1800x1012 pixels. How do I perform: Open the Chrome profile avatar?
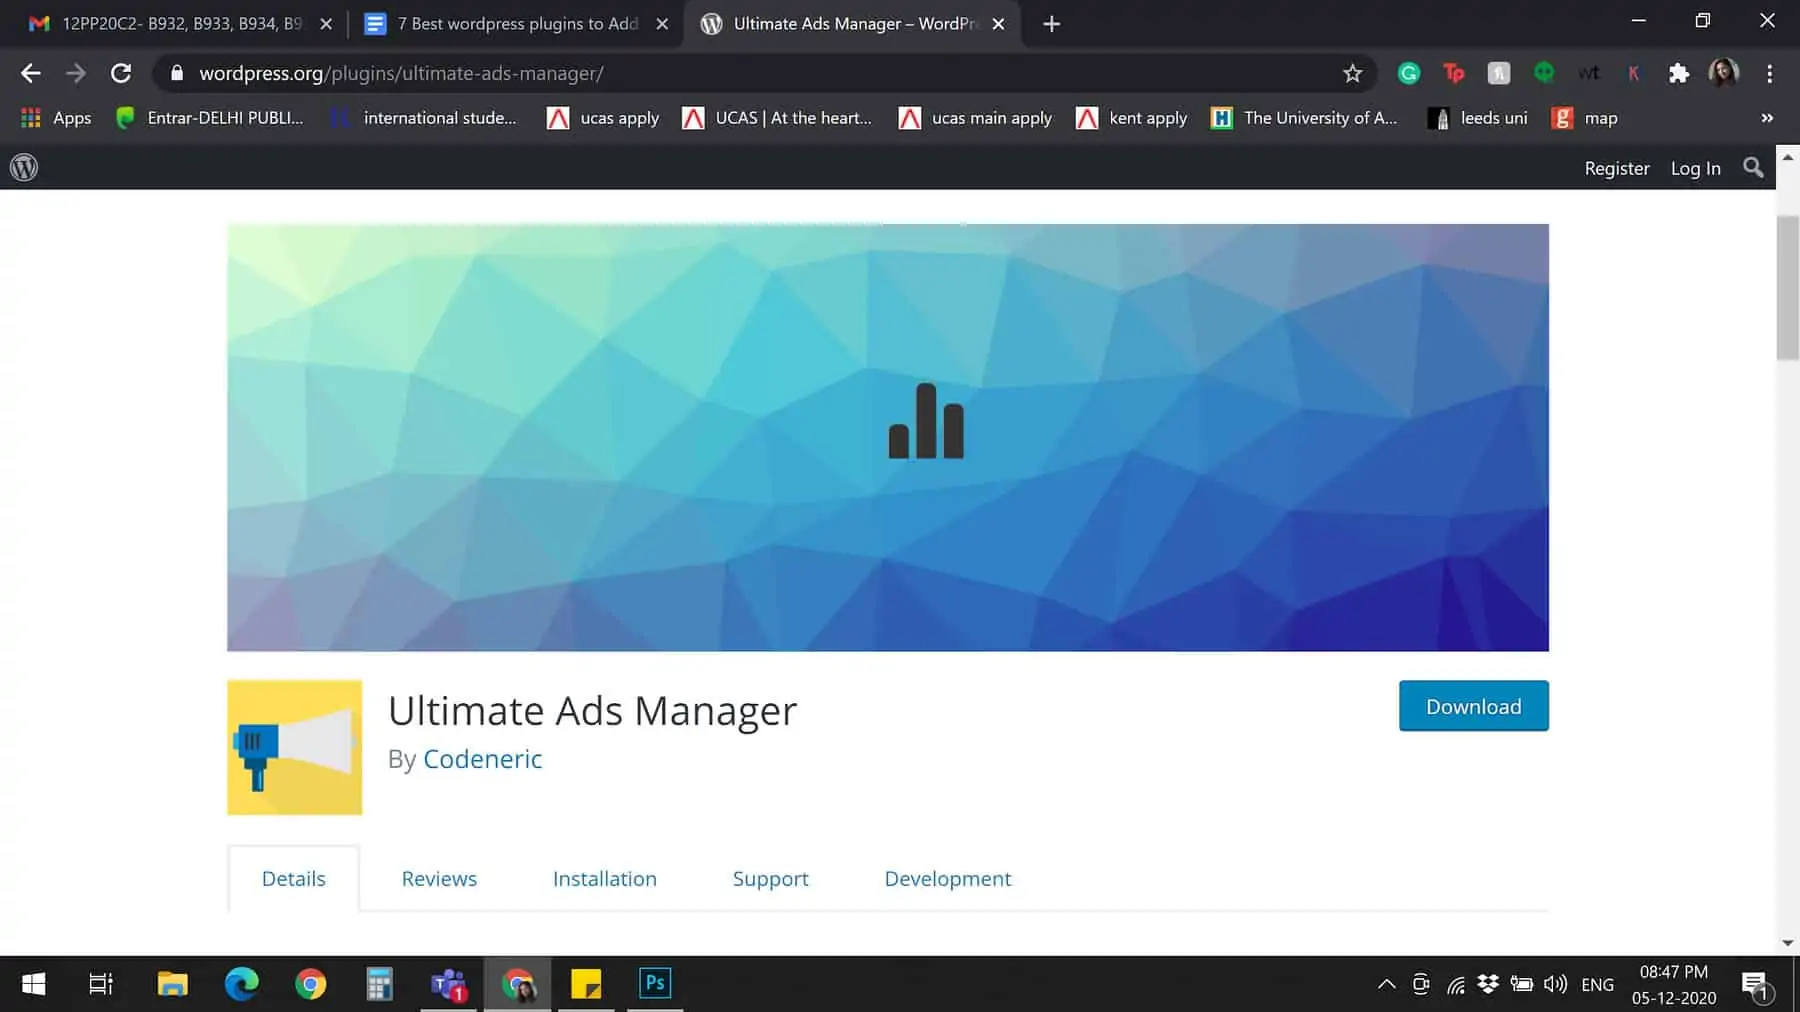point(1723,73)
